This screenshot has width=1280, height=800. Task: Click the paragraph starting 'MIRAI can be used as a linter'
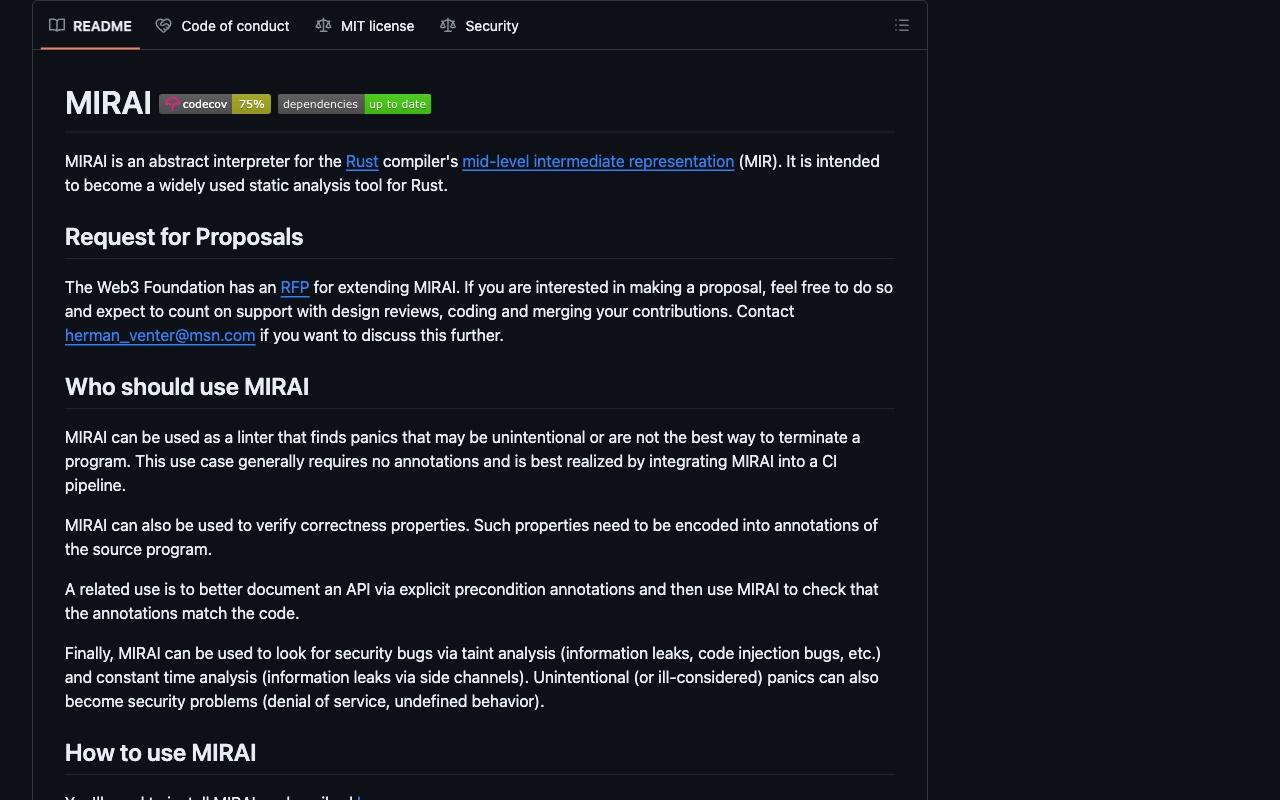coord(479,461)
